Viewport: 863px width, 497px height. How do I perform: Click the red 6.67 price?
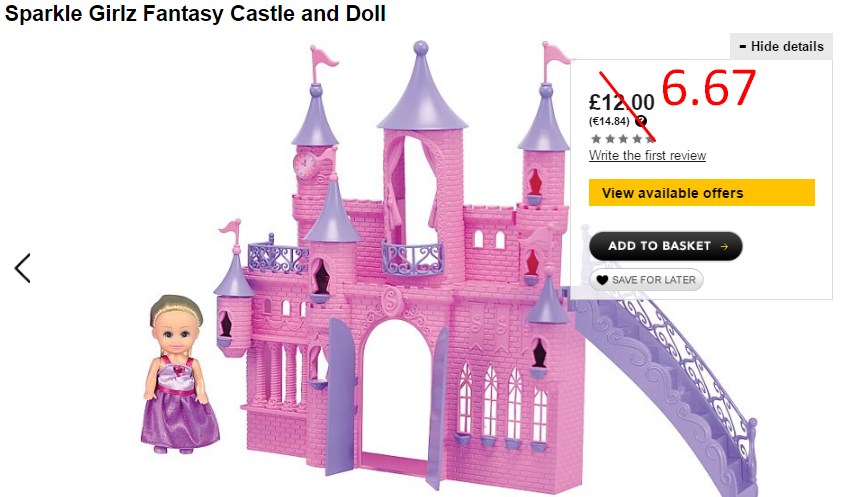pos(709,87)
